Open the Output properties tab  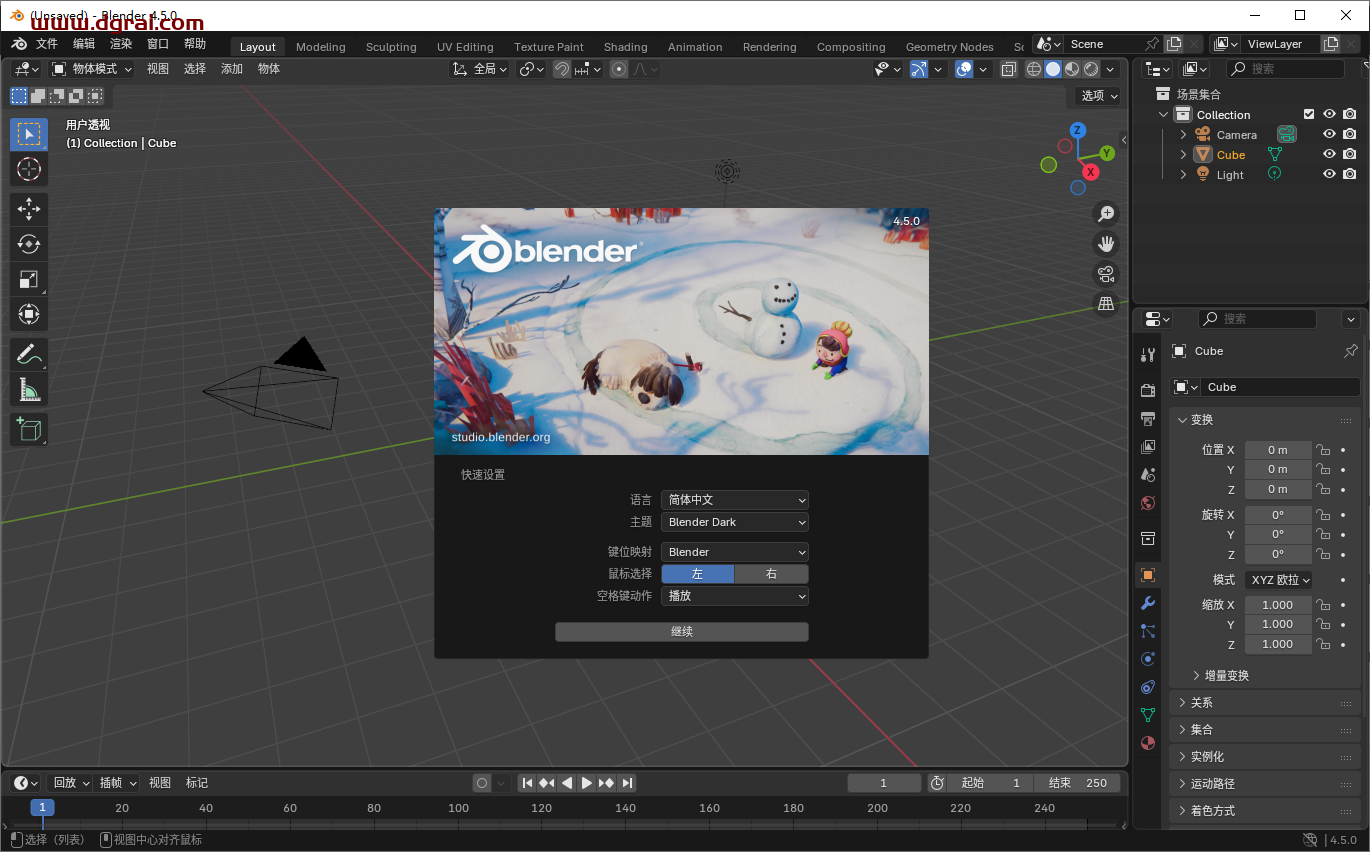click(1148, 418)
